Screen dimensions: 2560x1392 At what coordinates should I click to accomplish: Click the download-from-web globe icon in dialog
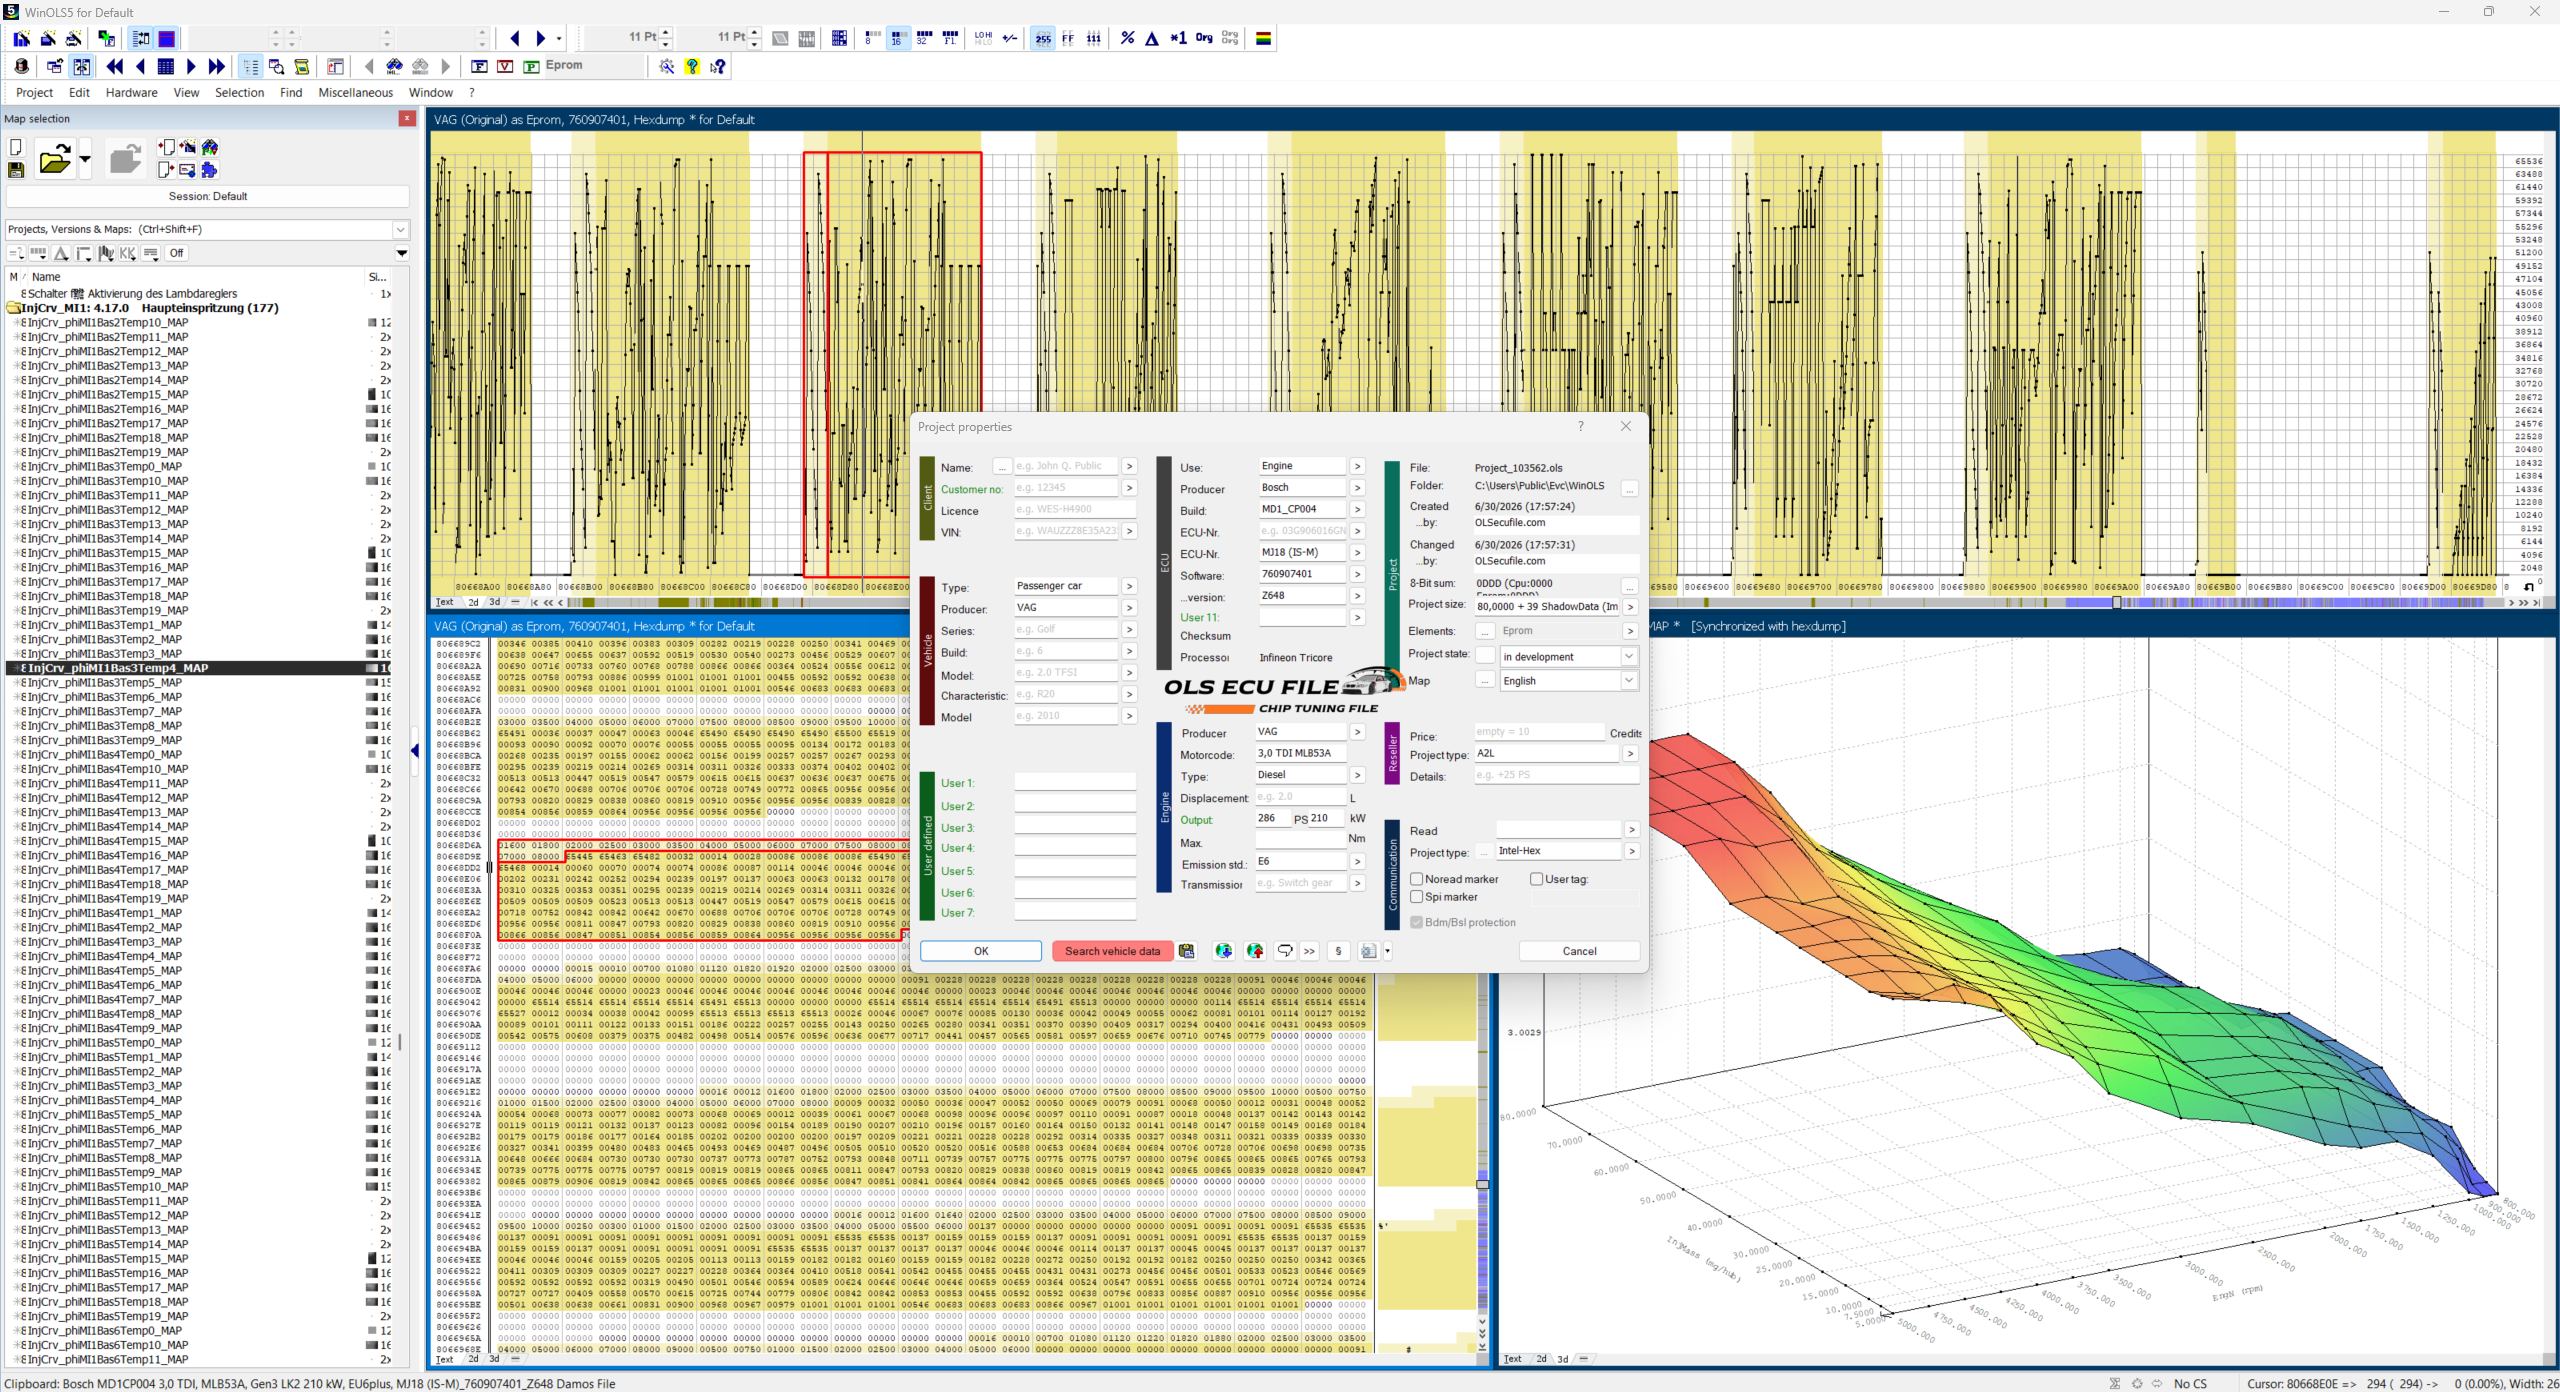click(x=1223, y=951)
